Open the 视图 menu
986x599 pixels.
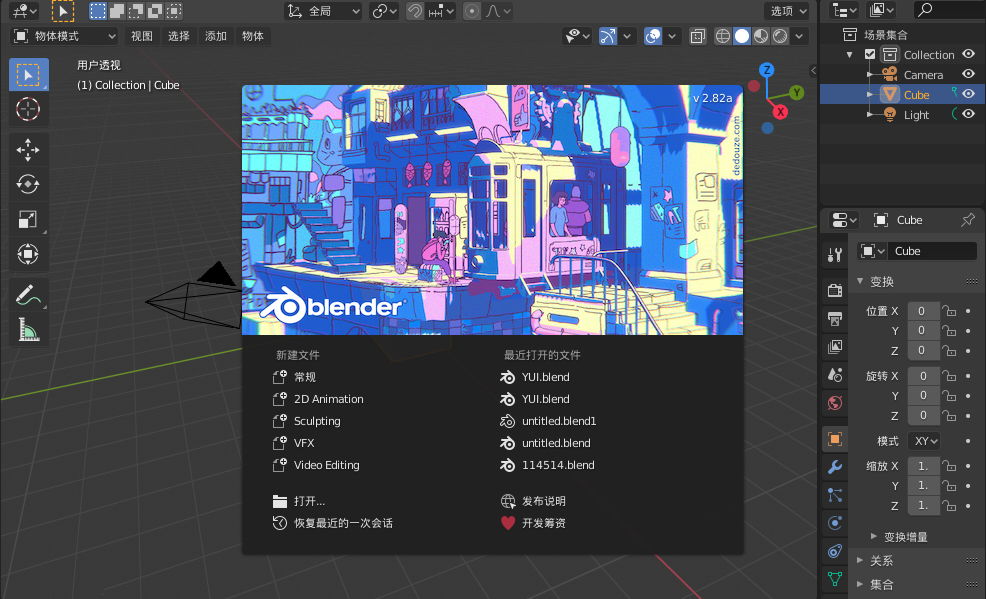tap(141, 36)
